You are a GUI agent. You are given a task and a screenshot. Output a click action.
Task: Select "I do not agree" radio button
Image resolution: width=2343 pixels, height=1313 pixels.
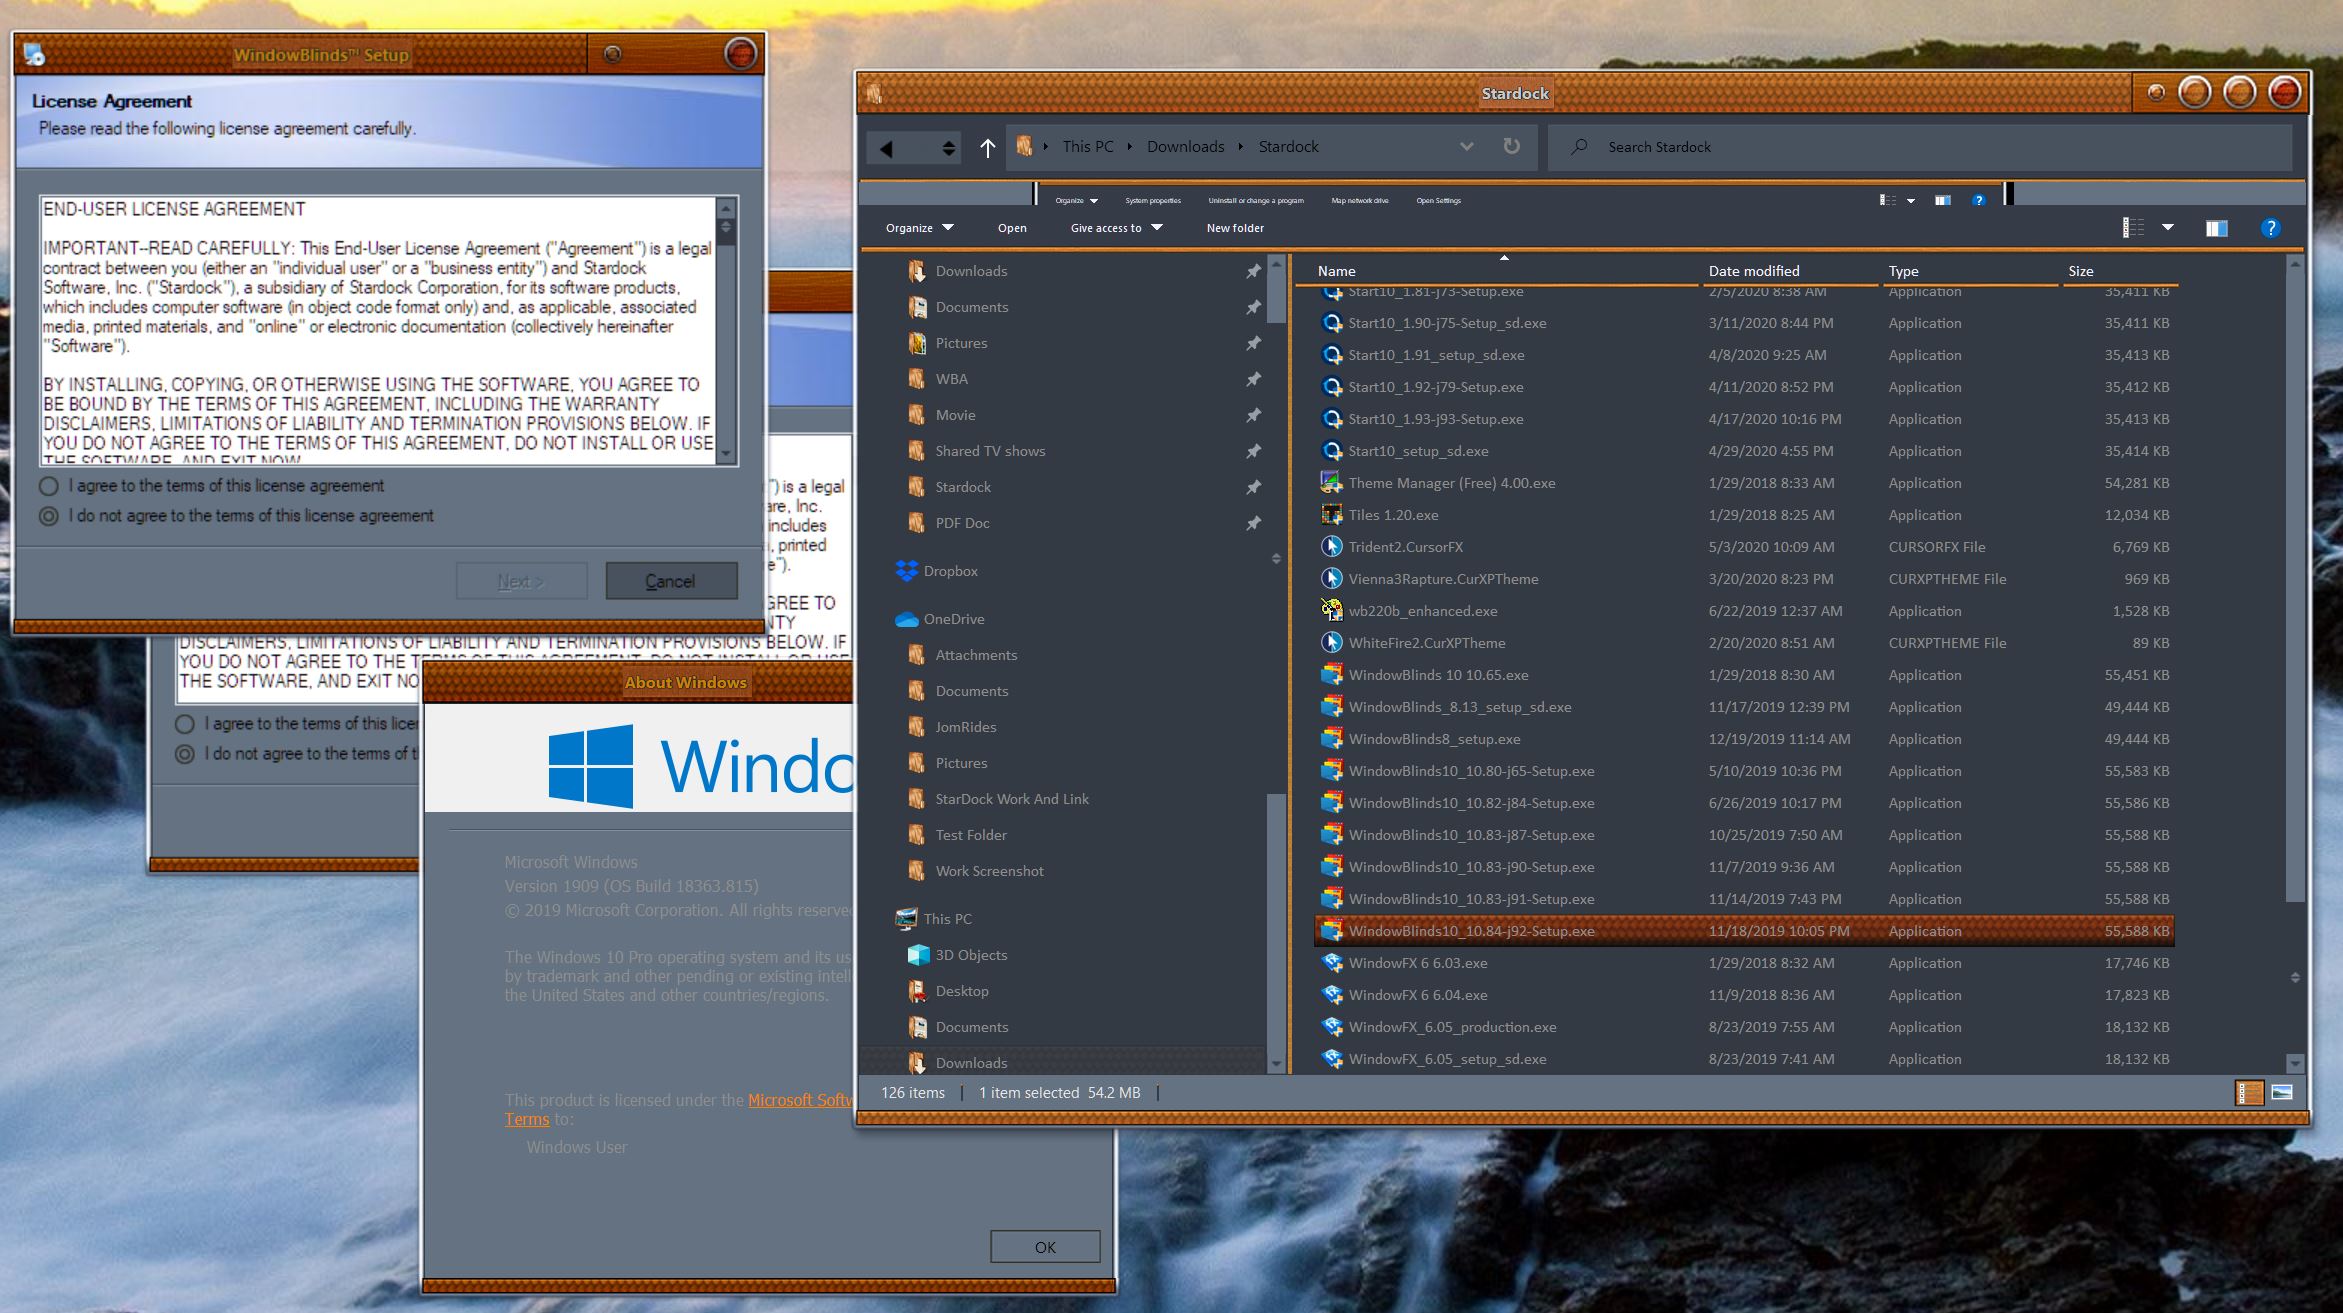pyautogui.click(x=48, y=516)
